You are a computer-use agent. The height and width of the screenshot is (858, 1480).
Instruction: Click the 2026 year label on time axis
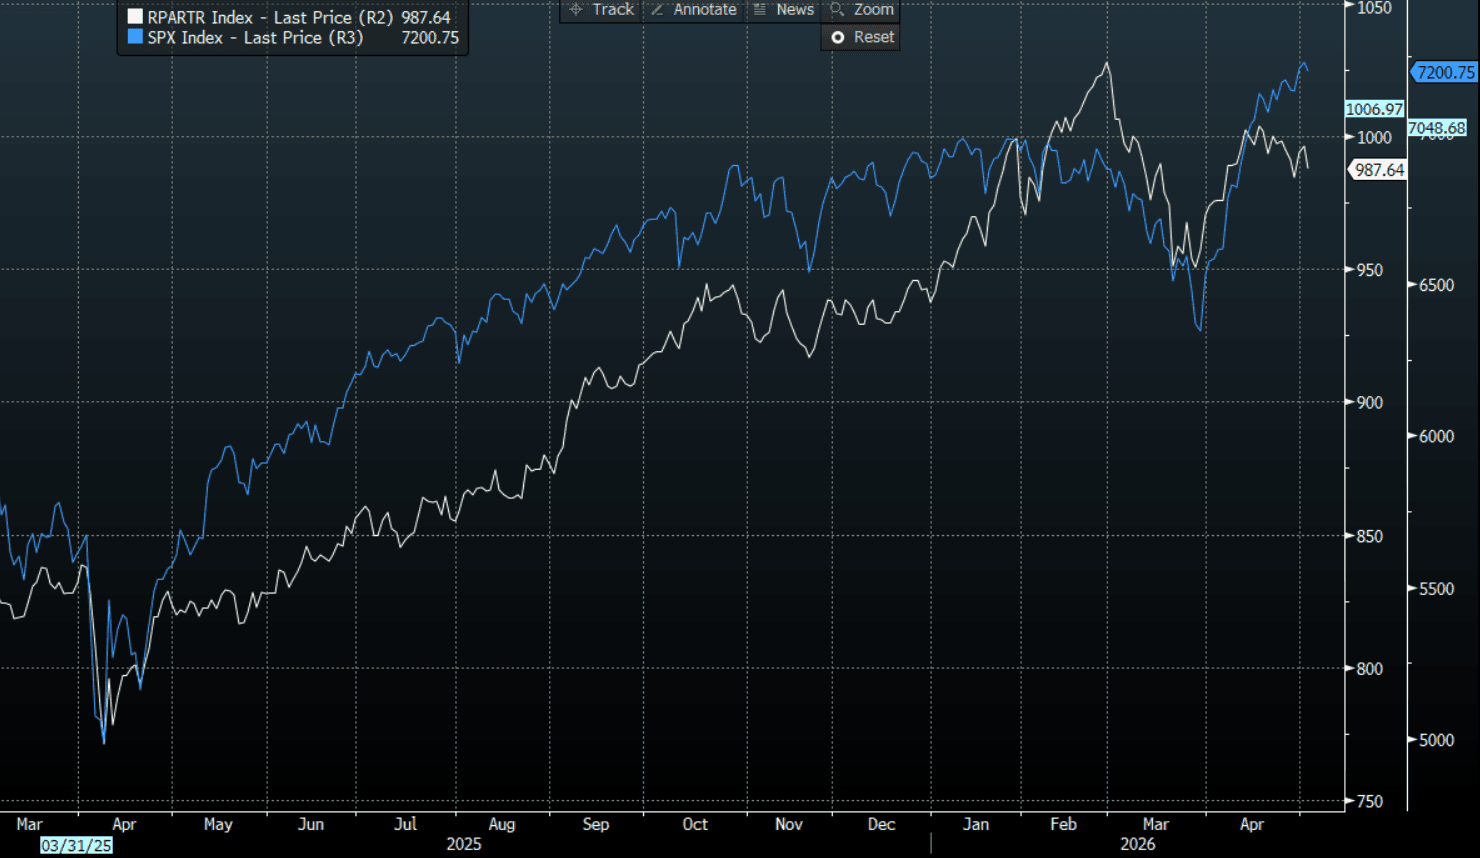click(x=1138, y=844)
